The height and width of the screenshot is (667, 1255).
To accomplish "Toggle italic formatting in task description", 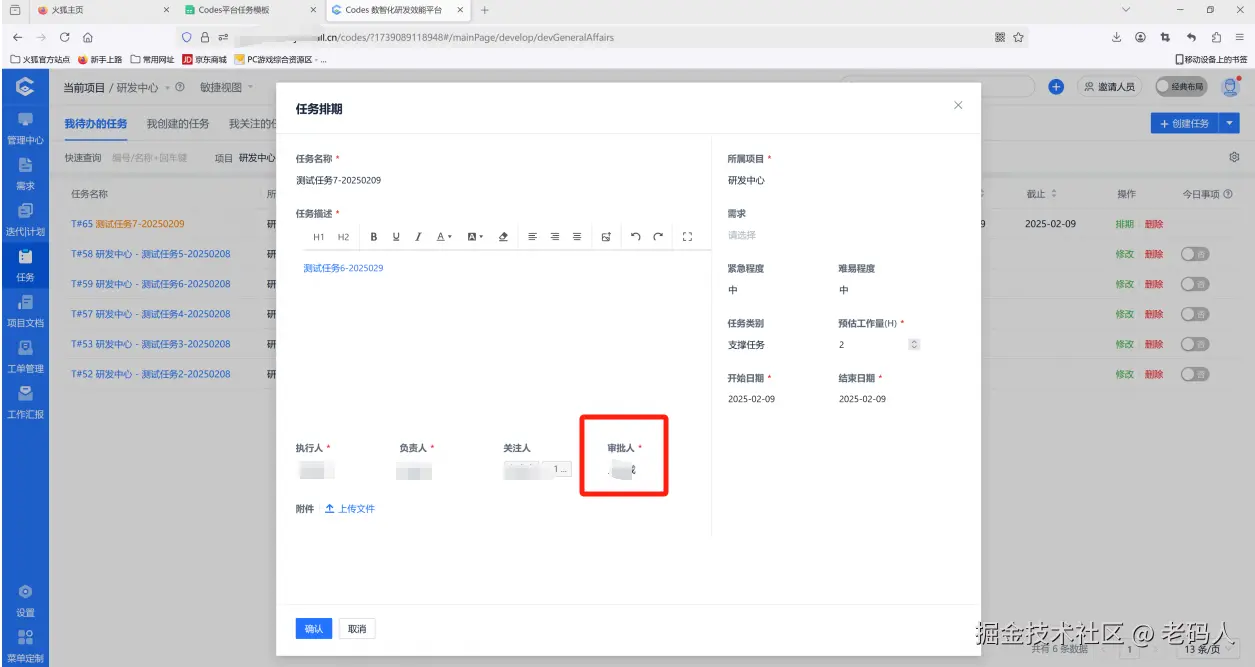I will 418,237.
